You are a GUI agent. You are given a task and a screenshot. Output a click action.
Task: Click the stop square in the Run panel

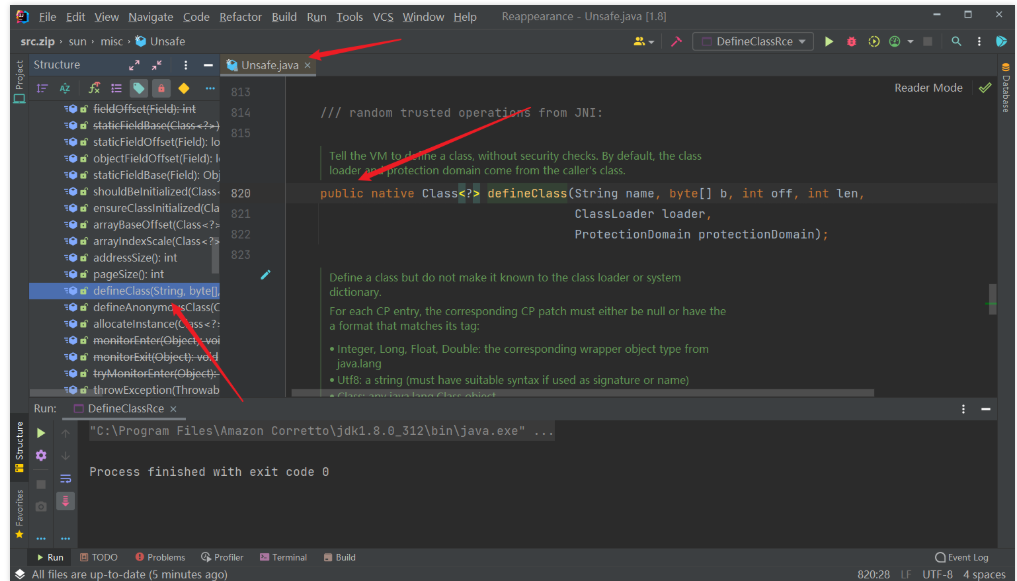[x=41, y=484]
